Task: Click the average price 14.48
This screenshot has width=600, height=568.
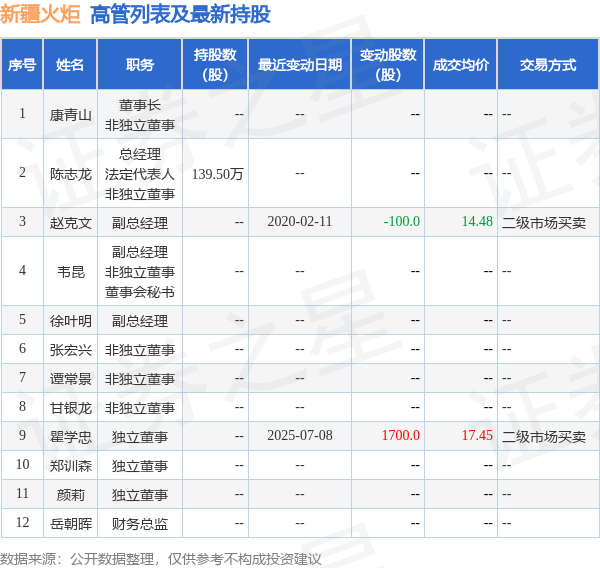Action: (x=477, y=221)
